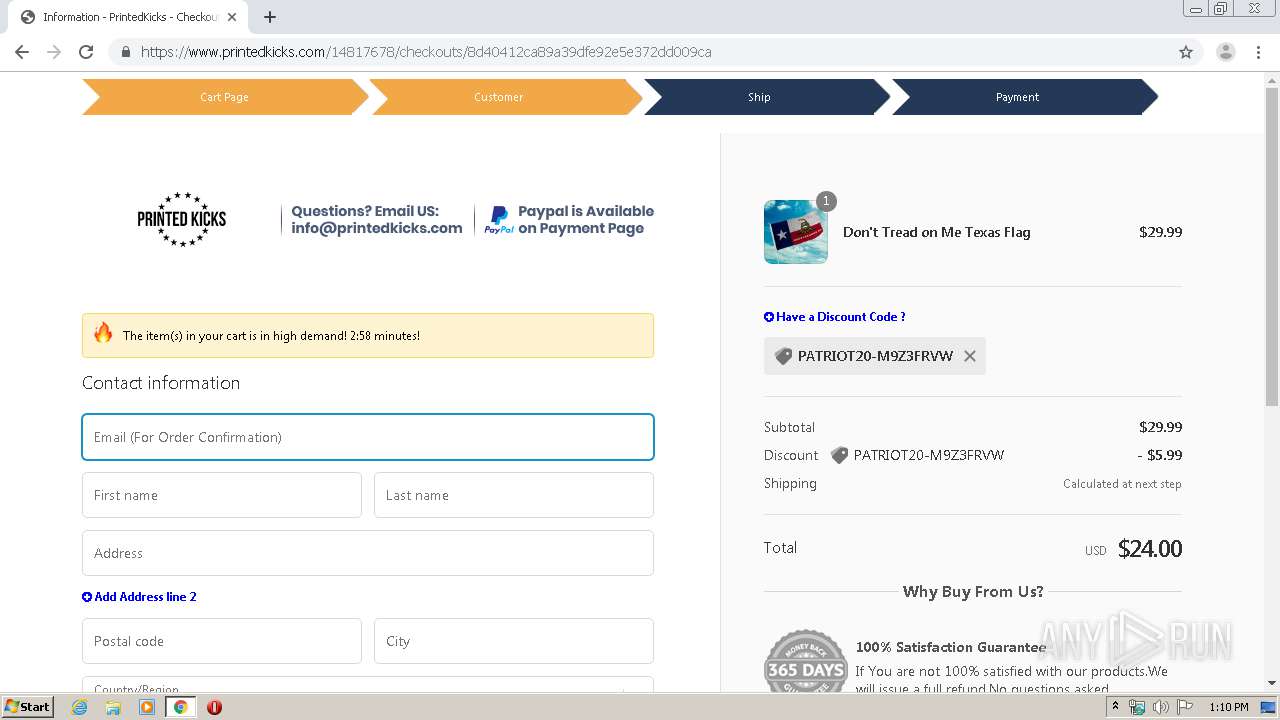Click the high demand timer notice text
Viewport: 1280px width, 720px height.
(271, 336)
